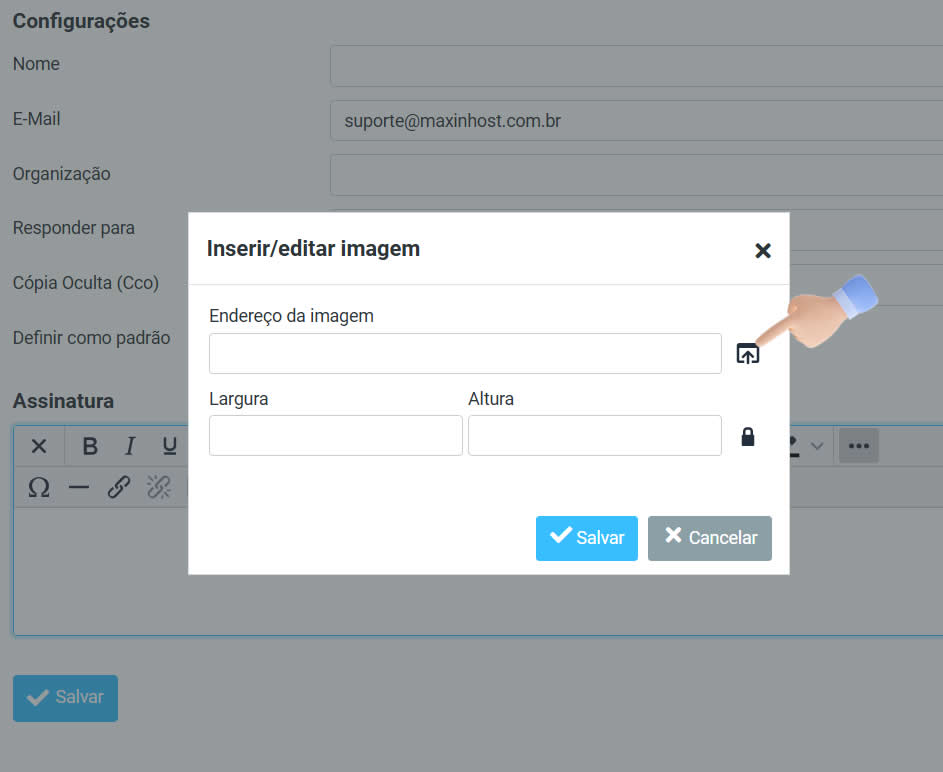Screen dimensions: 943x772
Task: Click the Cancelar button
Action: (x=709, y=538)
